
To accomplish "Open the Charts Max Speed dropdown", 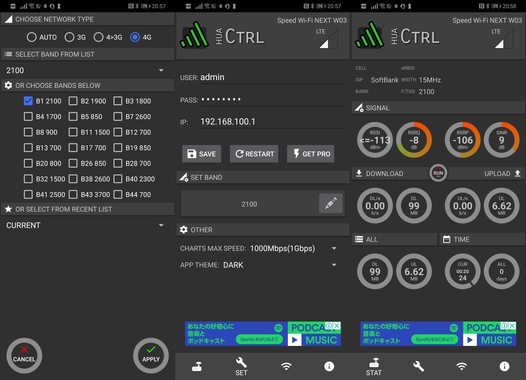I will click(x=293, y=249).
